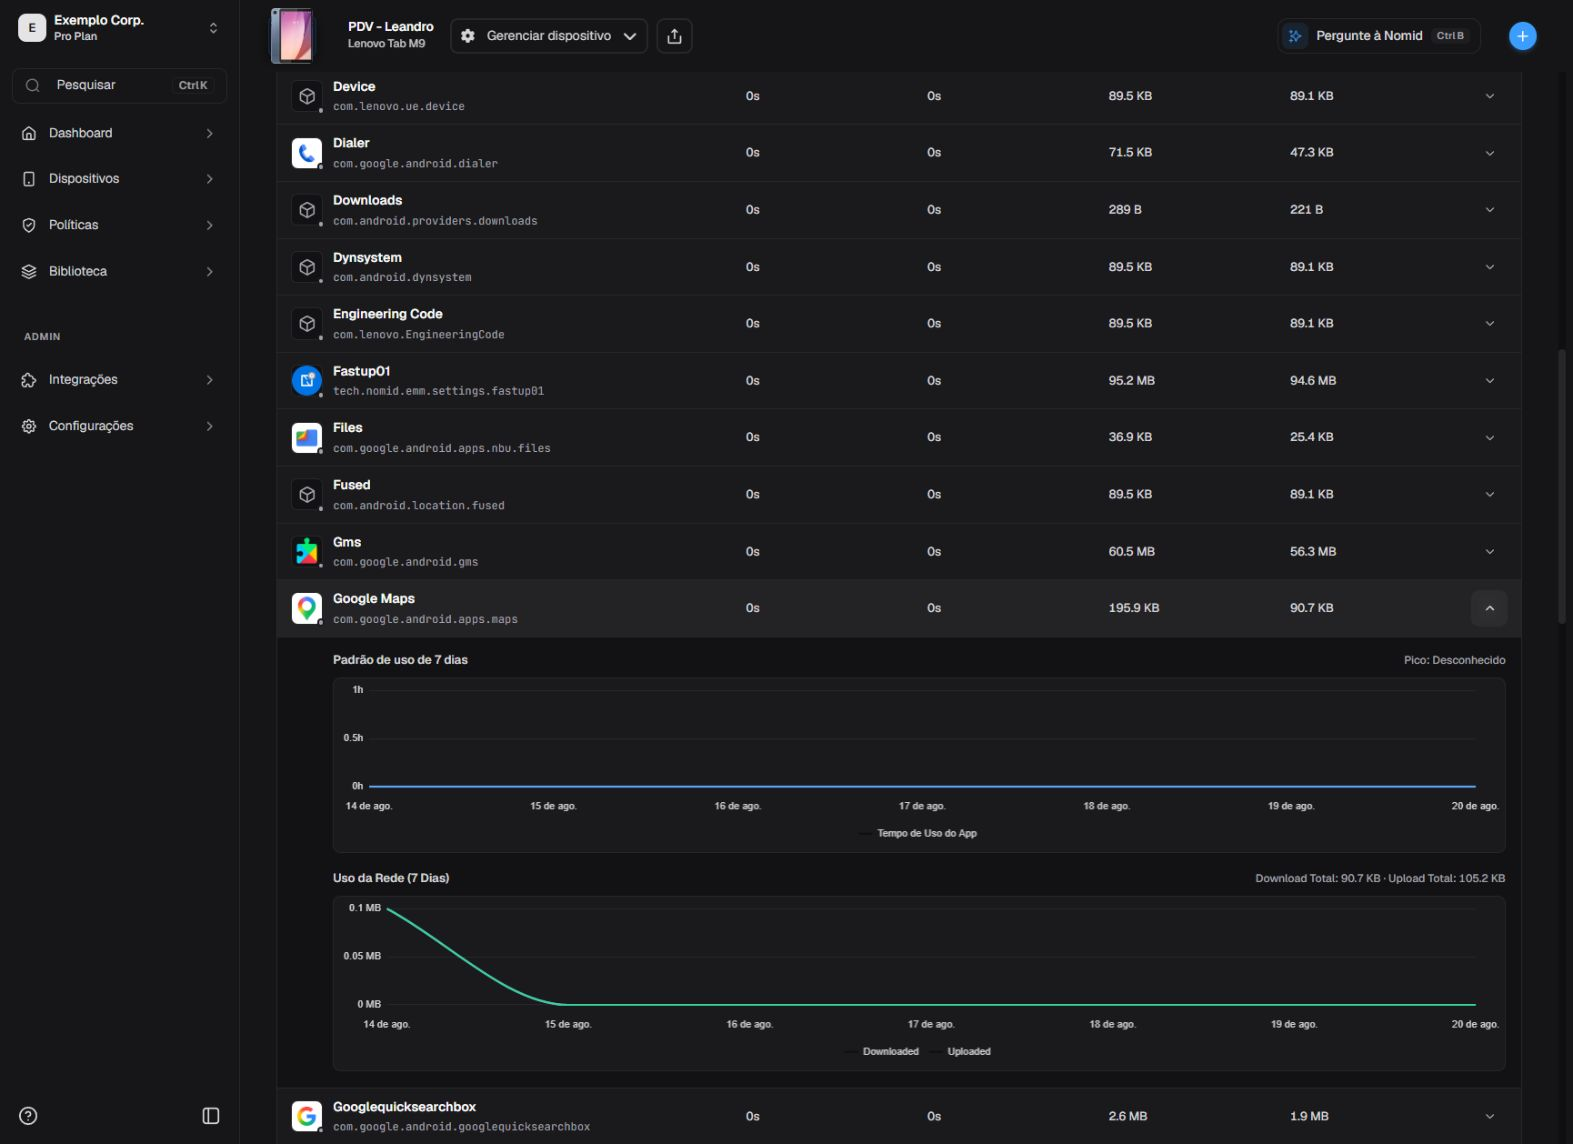The image size is (1573, 1144).
Task: Click the 95.2 MB Fastup01 value
Action: (x=1131, y=381)
